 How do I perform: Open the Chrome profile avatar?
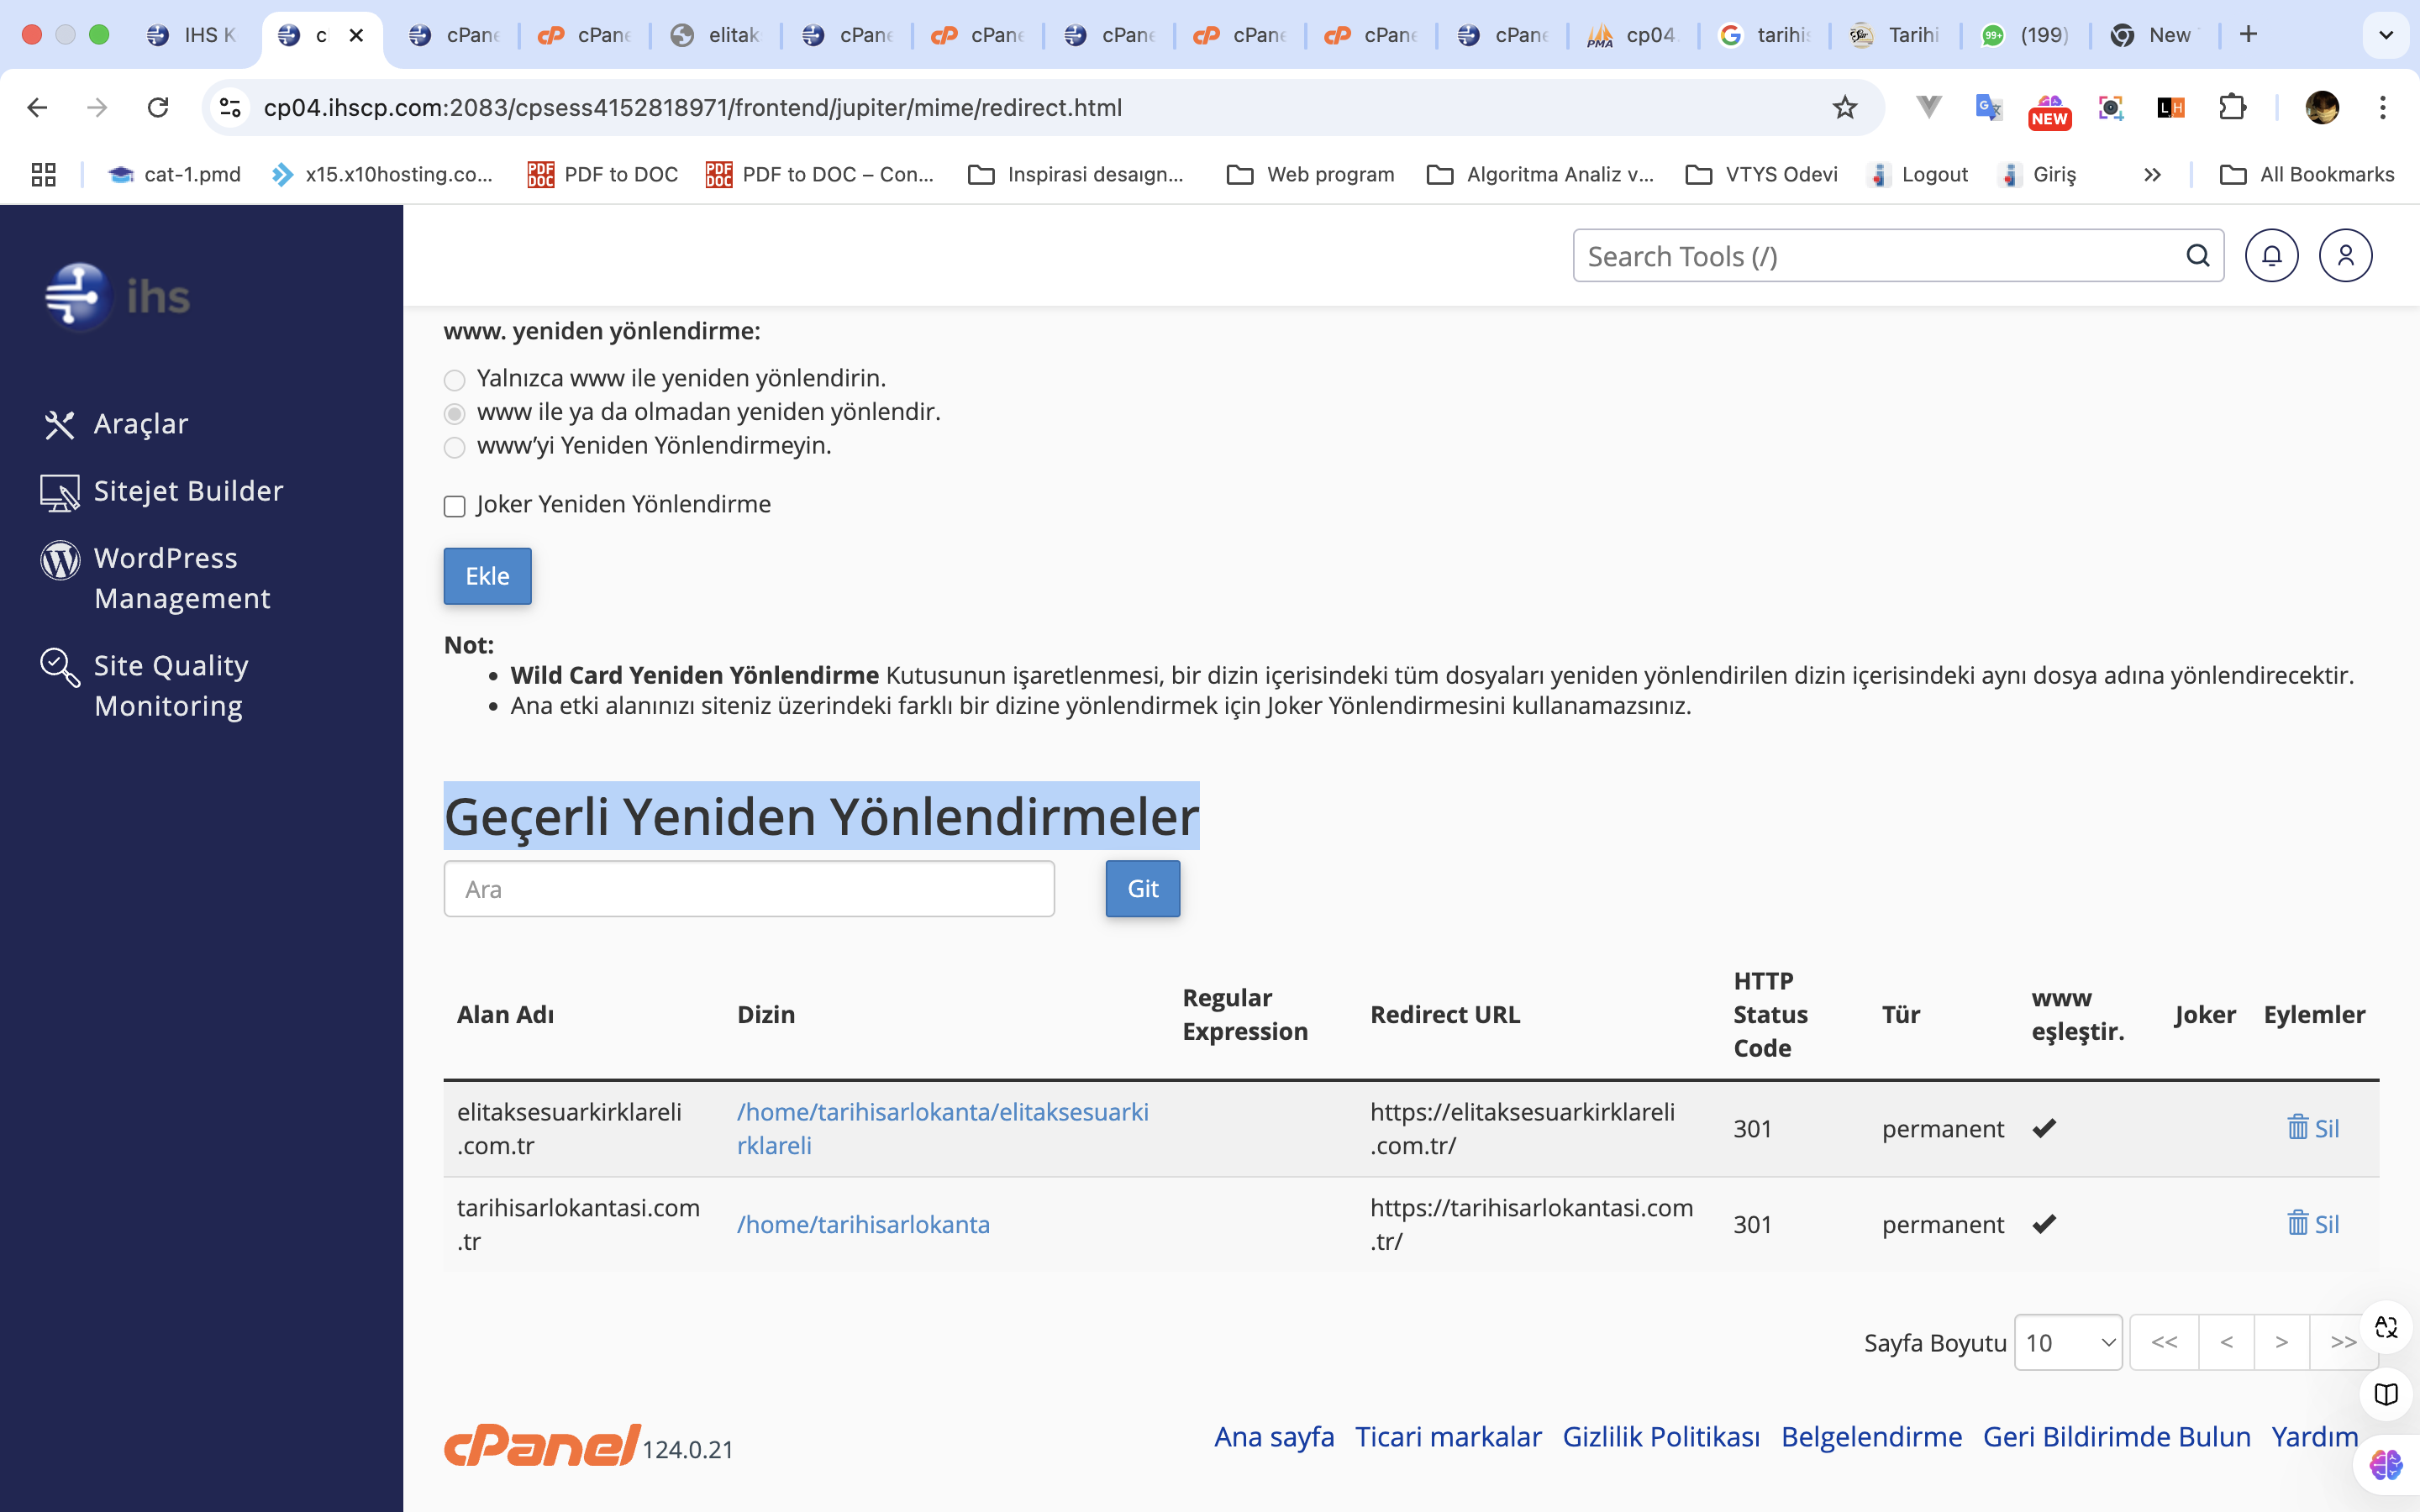[2322, 107]
